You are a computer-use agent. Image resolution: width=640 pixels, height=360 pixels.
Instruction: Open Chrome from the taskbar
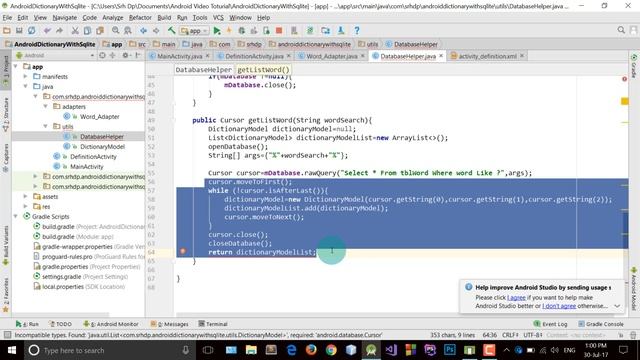click(x=331, y=350)
